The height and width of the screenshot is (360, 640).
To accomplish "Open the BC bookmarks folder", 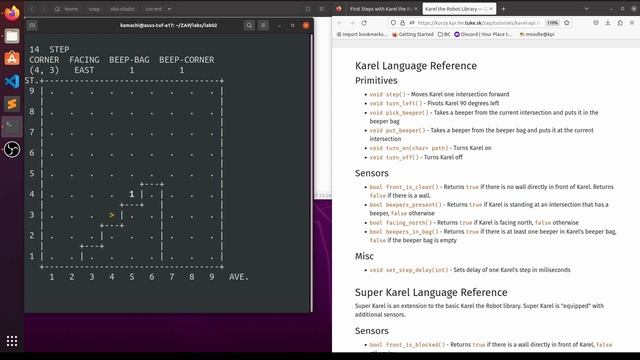I will coord(444,34).
